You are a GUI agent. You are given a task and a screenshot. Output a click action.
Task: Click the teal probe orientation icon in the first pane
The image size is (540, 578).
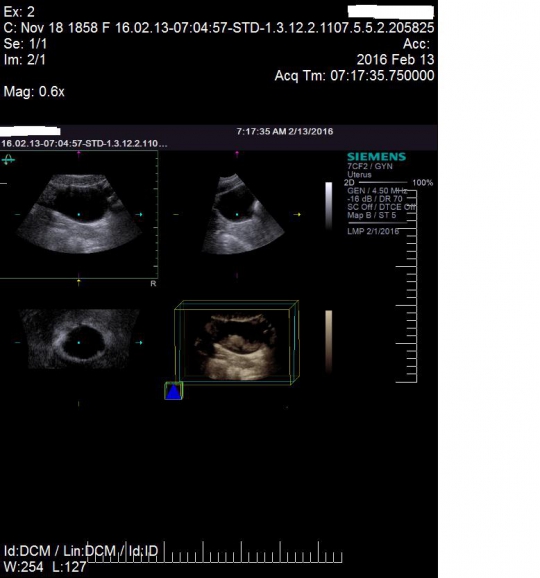[x=8, y=160]
